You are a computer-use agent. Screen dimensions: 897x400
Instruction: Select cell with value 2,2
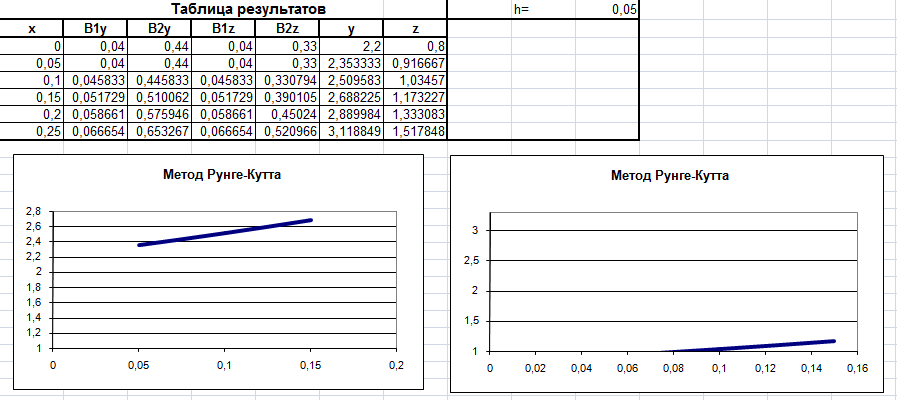351,46
